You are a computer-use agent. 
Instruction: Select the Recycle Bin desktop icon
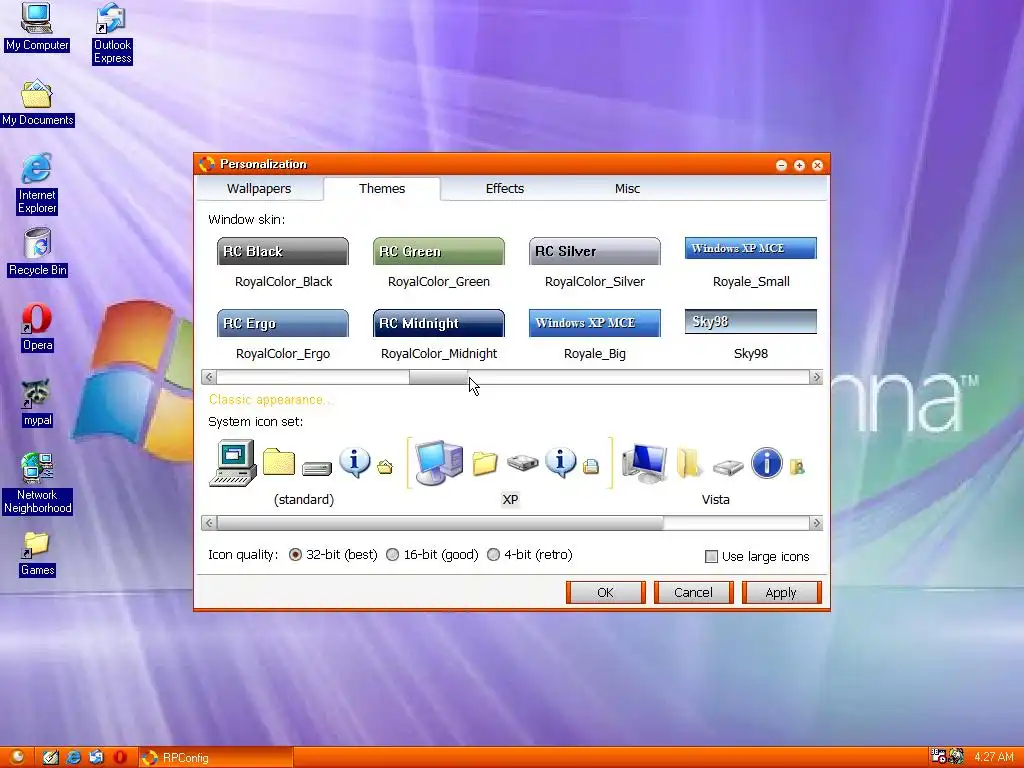tap(37, 253)
